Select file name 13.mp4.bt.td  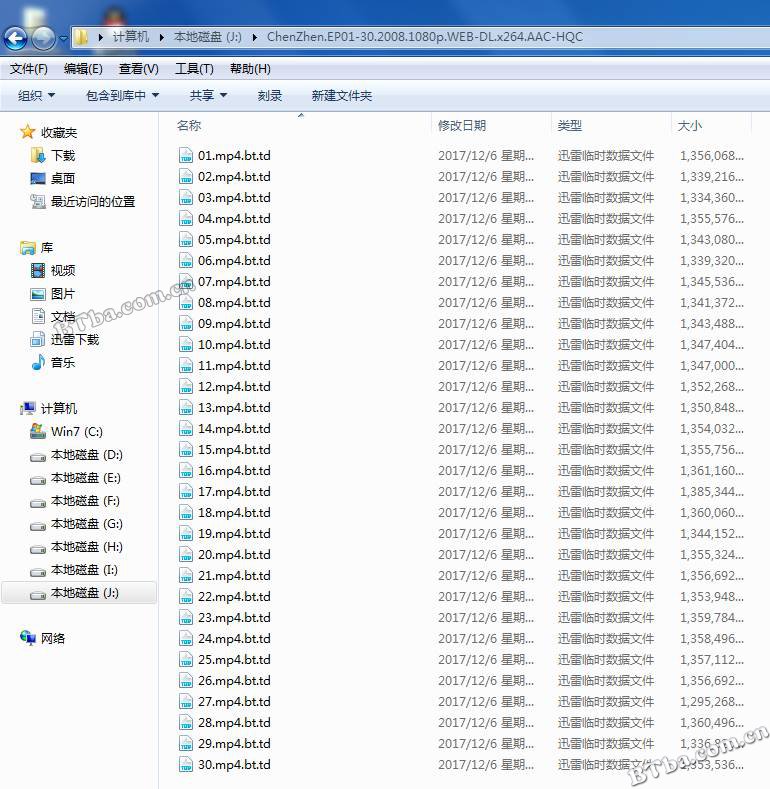[234, 408]
